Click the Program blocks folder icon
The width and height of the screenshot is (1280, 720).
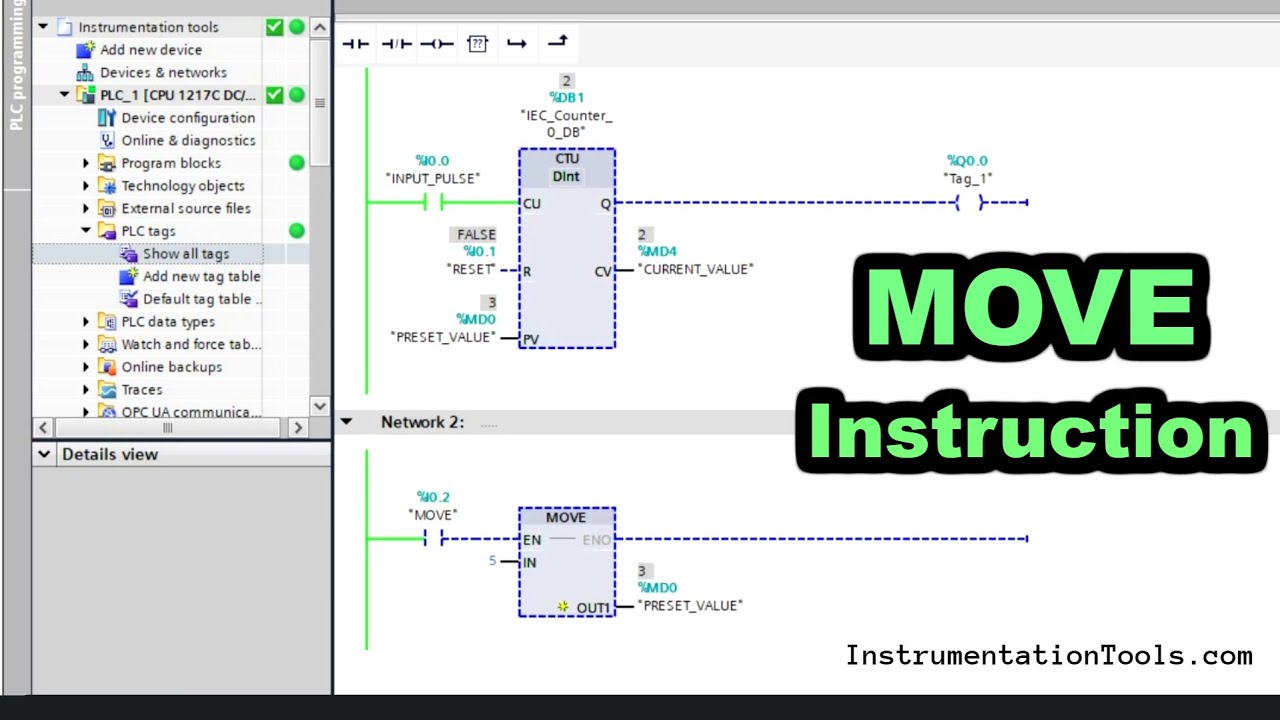pyautogui.click(x=107, y=163)
